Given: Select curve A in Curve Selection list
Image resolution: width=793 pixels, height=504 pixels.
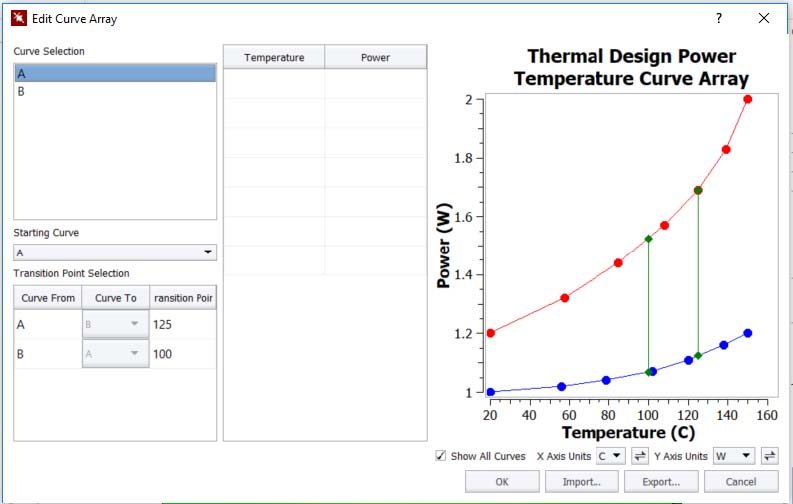Looking at the screenshot, I should (115, 73).
